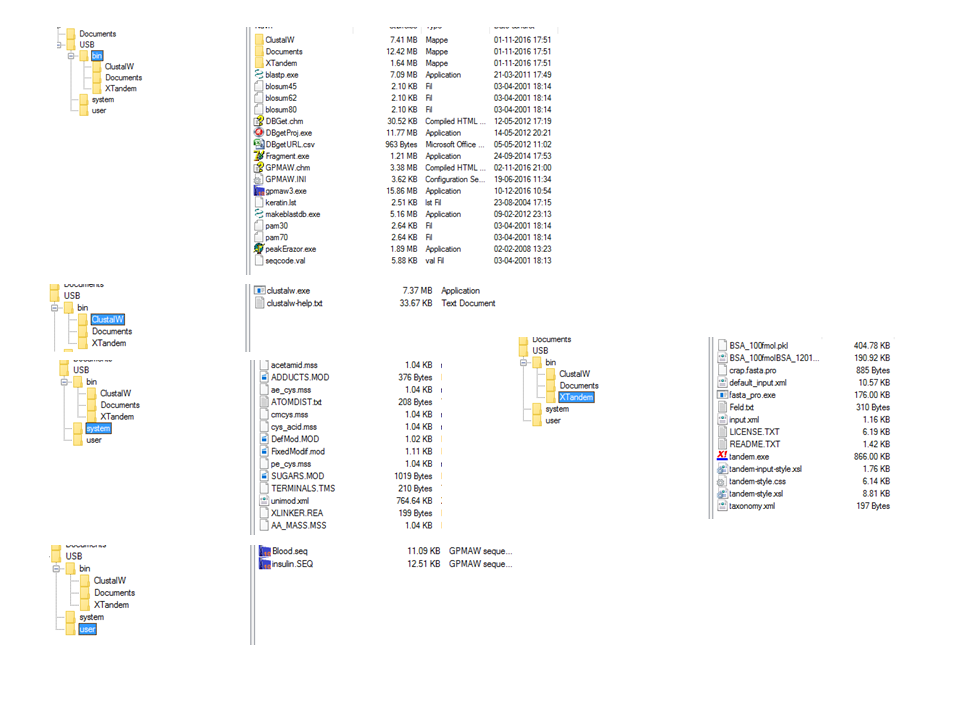Viewport: 960px width, 720px height.
Task: Collapse bin in the tree with bin highlighted
Action: (71, 56)
